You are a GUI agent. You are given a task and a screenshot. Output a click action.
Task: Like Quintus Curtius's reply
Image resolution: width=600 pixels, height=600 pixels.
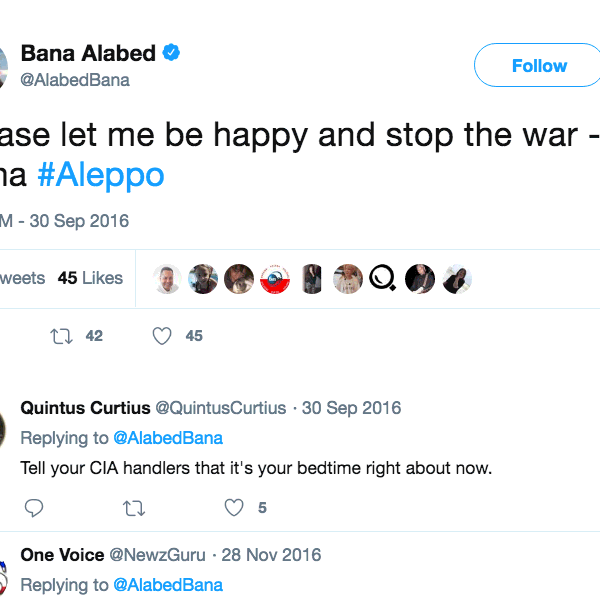click(234, 508)
